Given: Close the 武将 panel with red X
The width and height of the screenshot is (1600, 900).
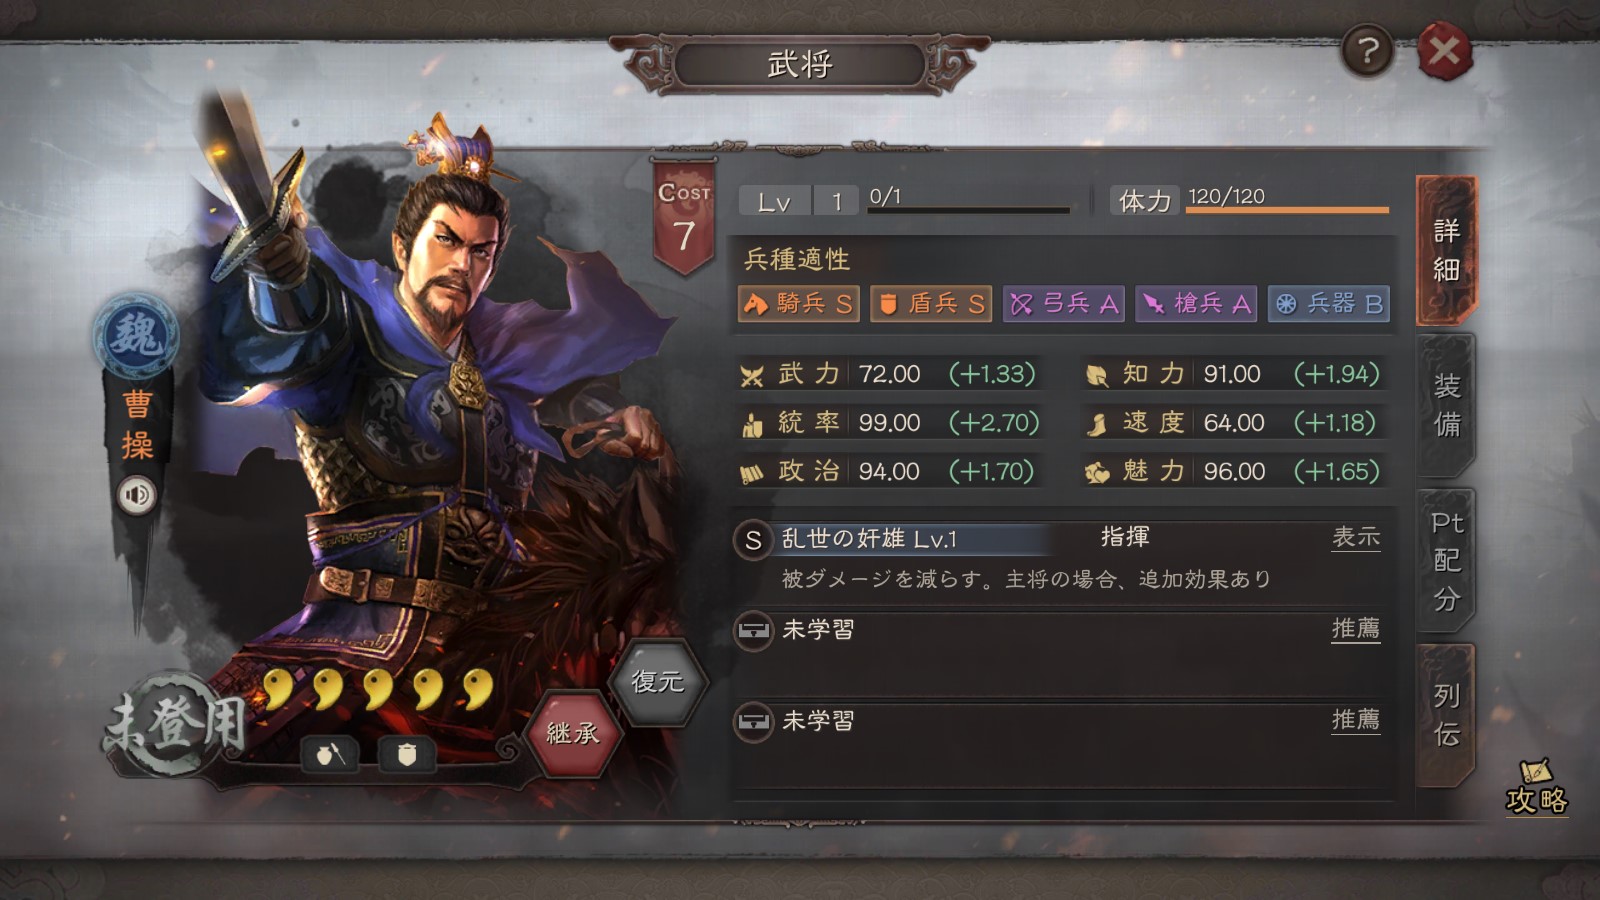Looking at the screenshot, I should tap(1444, 50).
